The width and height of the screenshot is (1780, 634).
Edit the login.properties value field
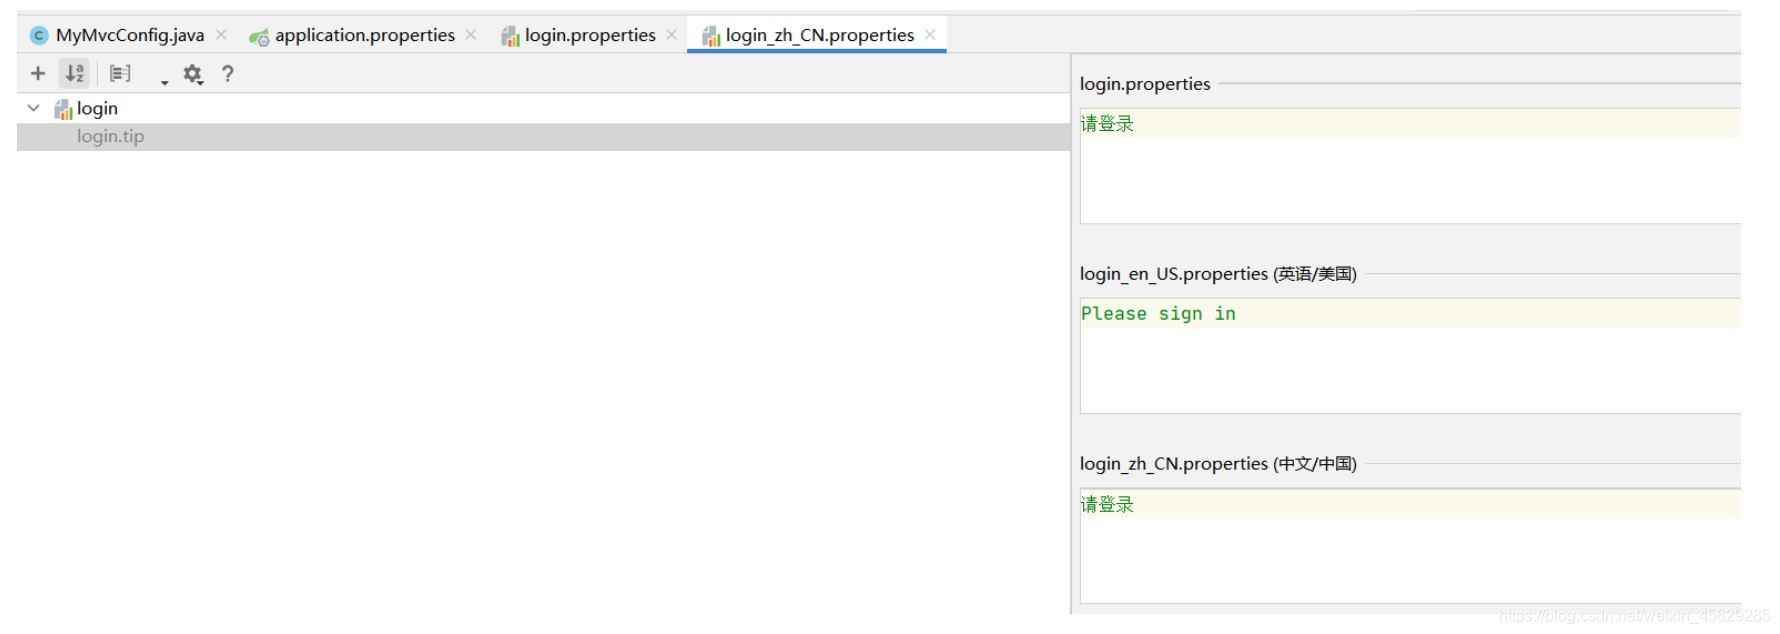[x=1410, y=166]
